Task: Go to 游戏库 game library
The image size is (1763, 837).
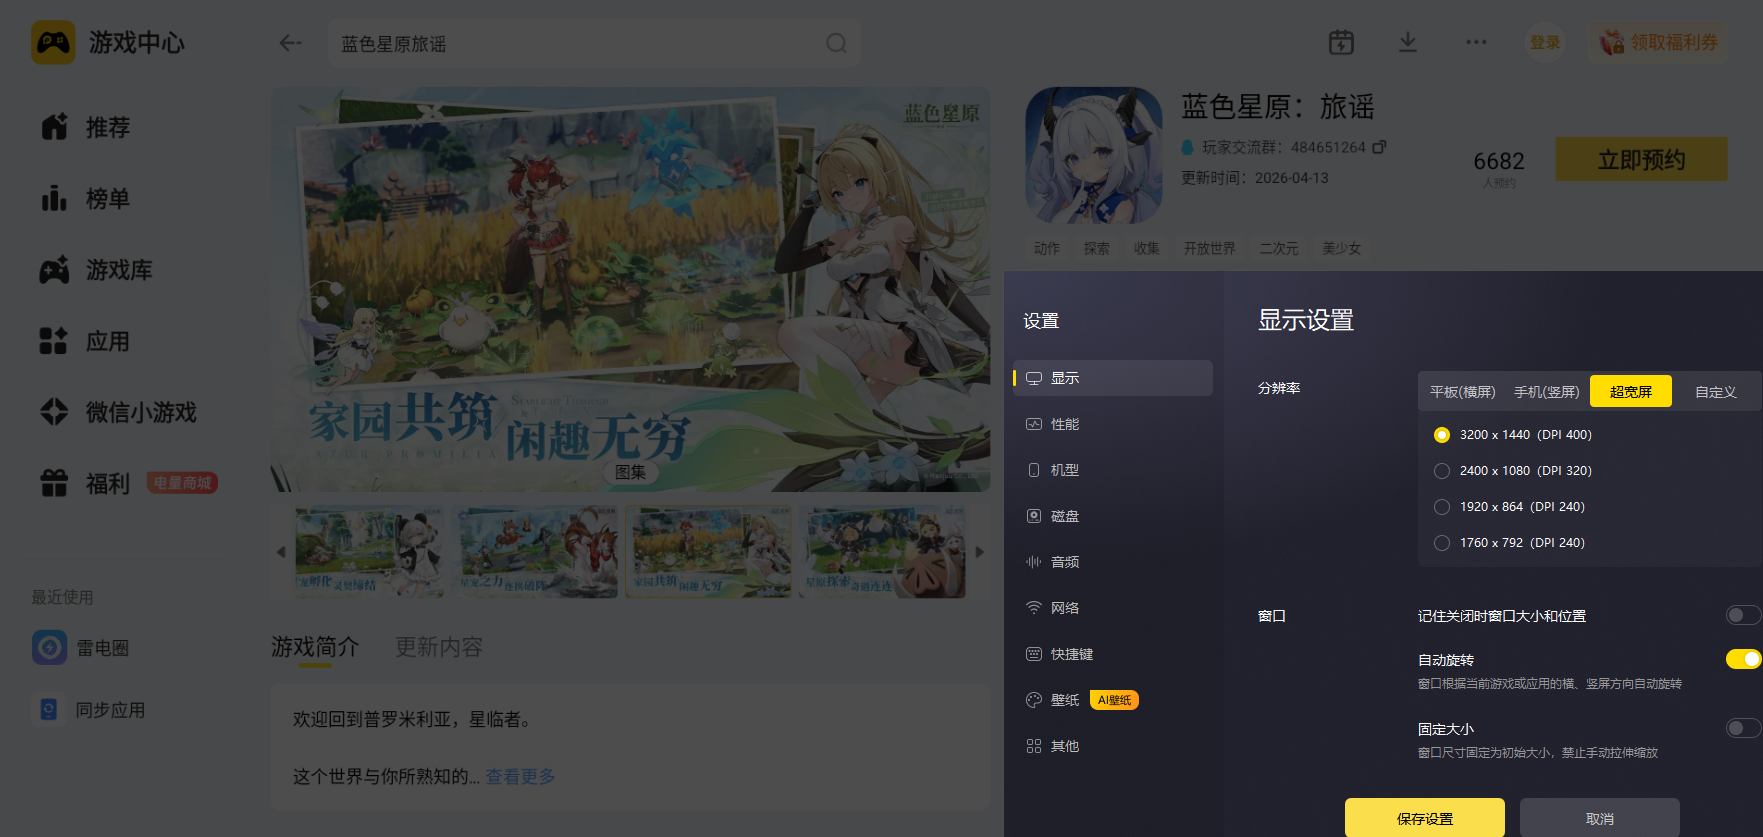Action: (96, 270)
